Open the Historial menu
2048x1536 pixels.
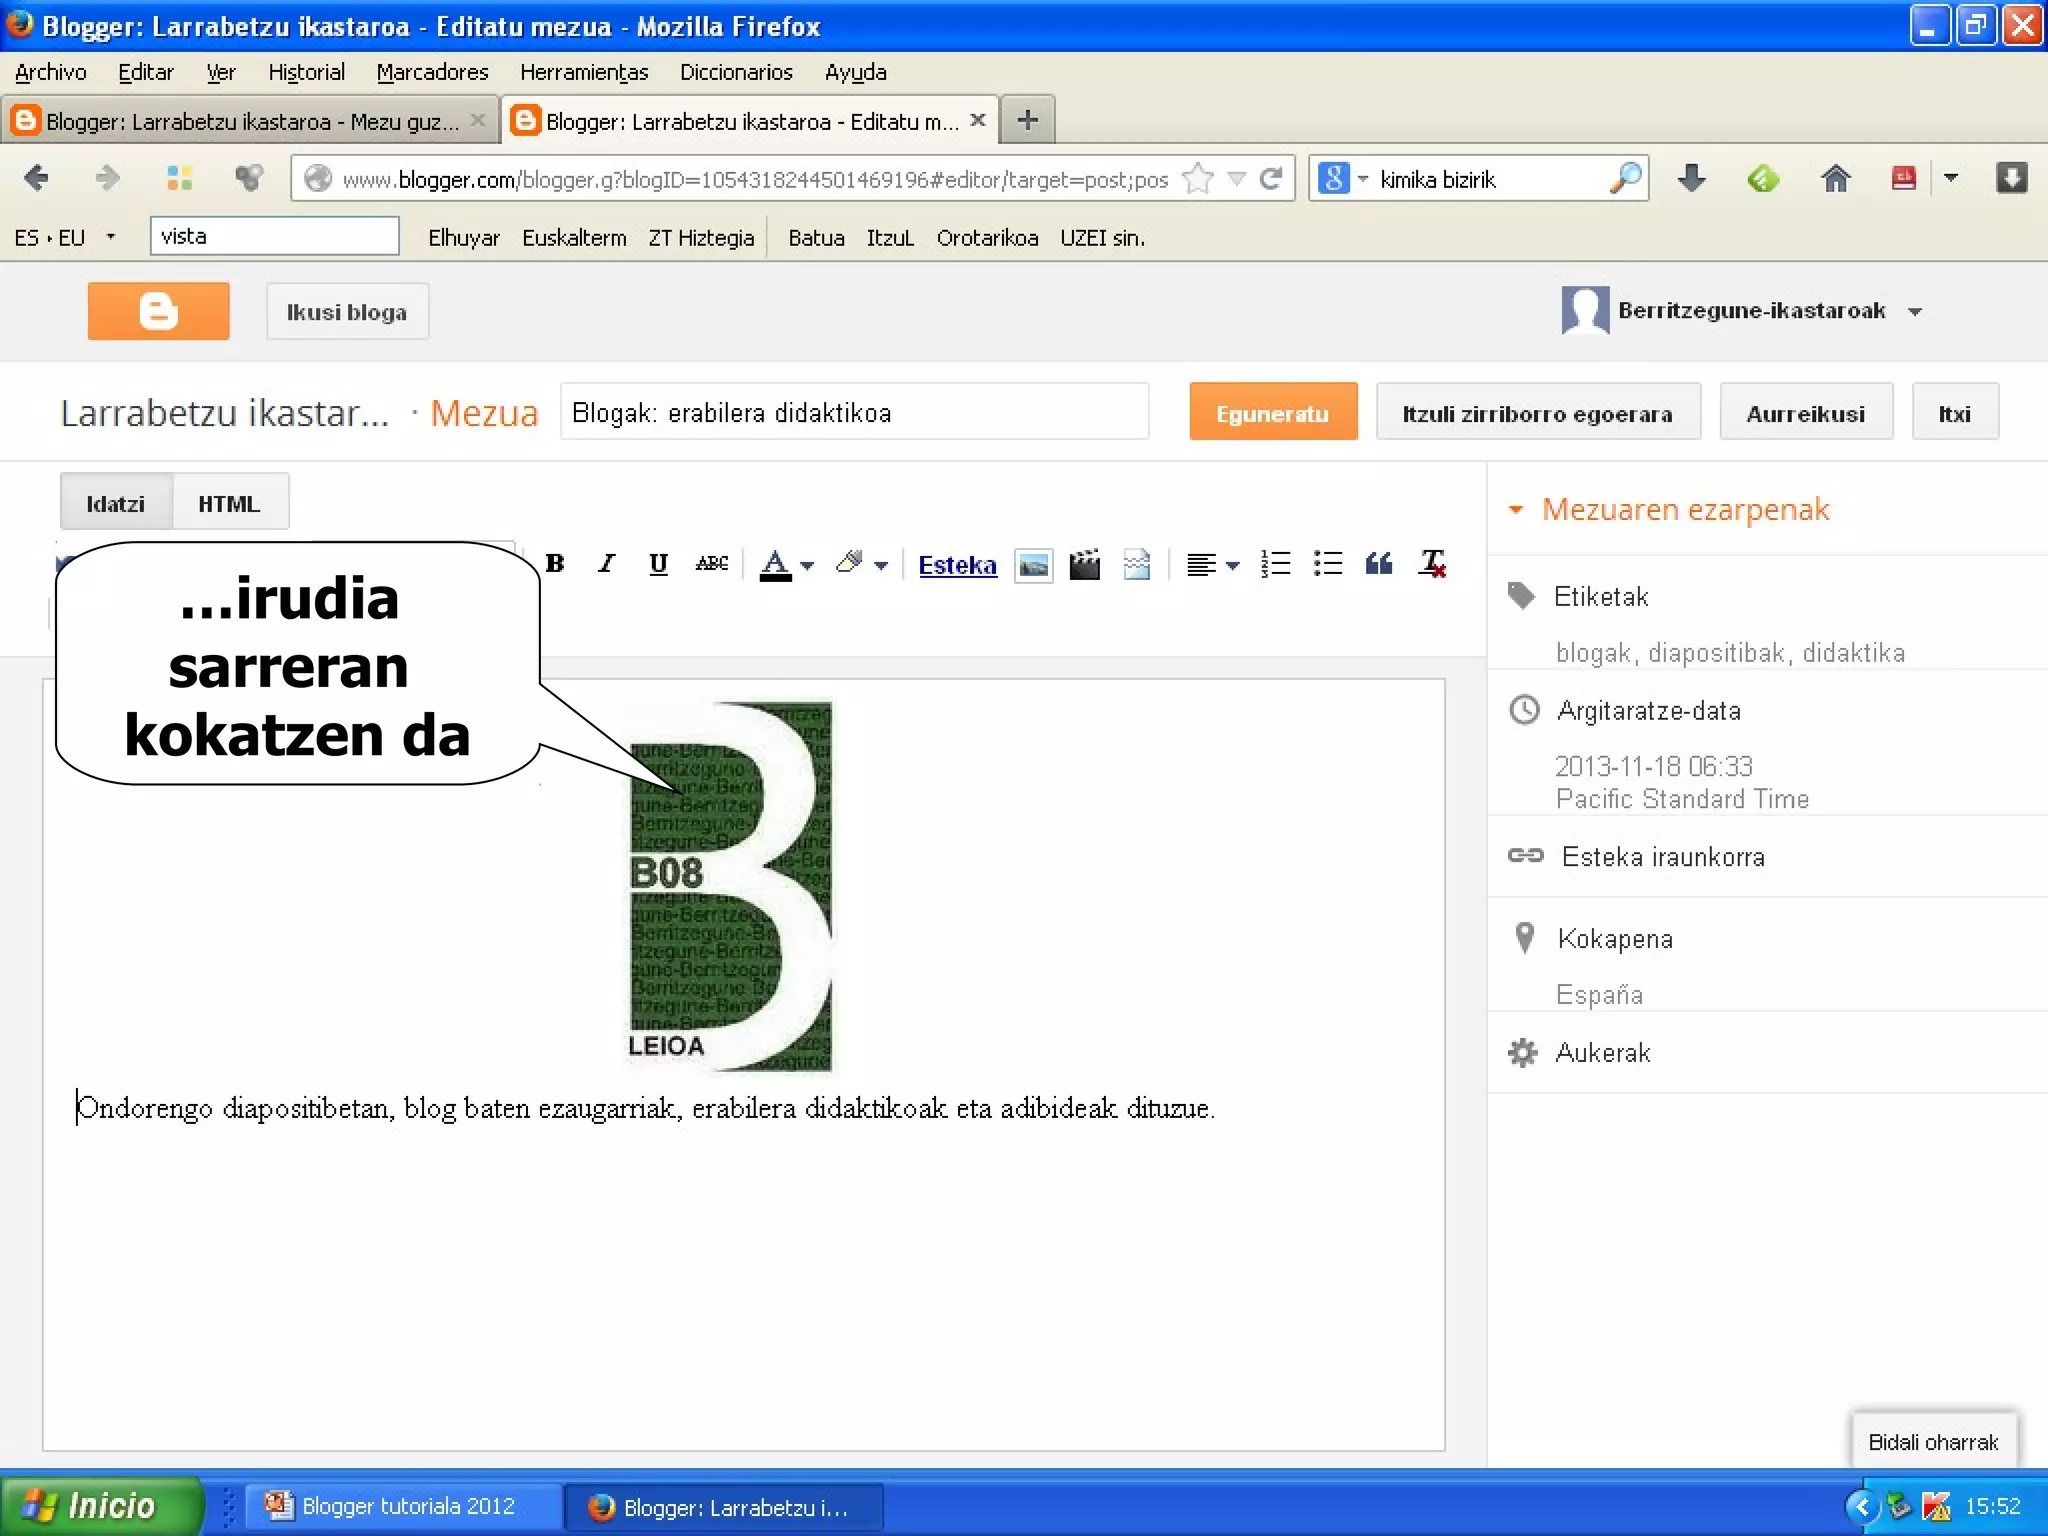click(306, 72)
